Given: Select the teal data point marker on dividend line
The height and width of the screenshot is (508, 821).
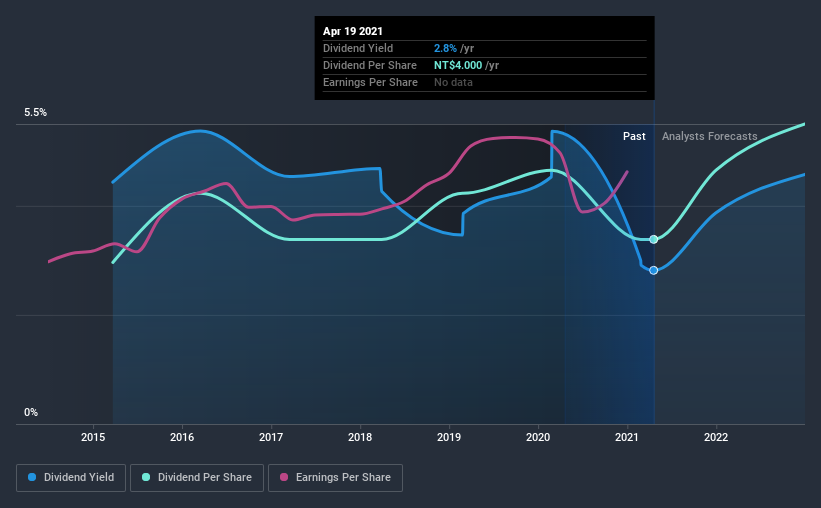Looking at the screenshot, I should coord(653,239).
